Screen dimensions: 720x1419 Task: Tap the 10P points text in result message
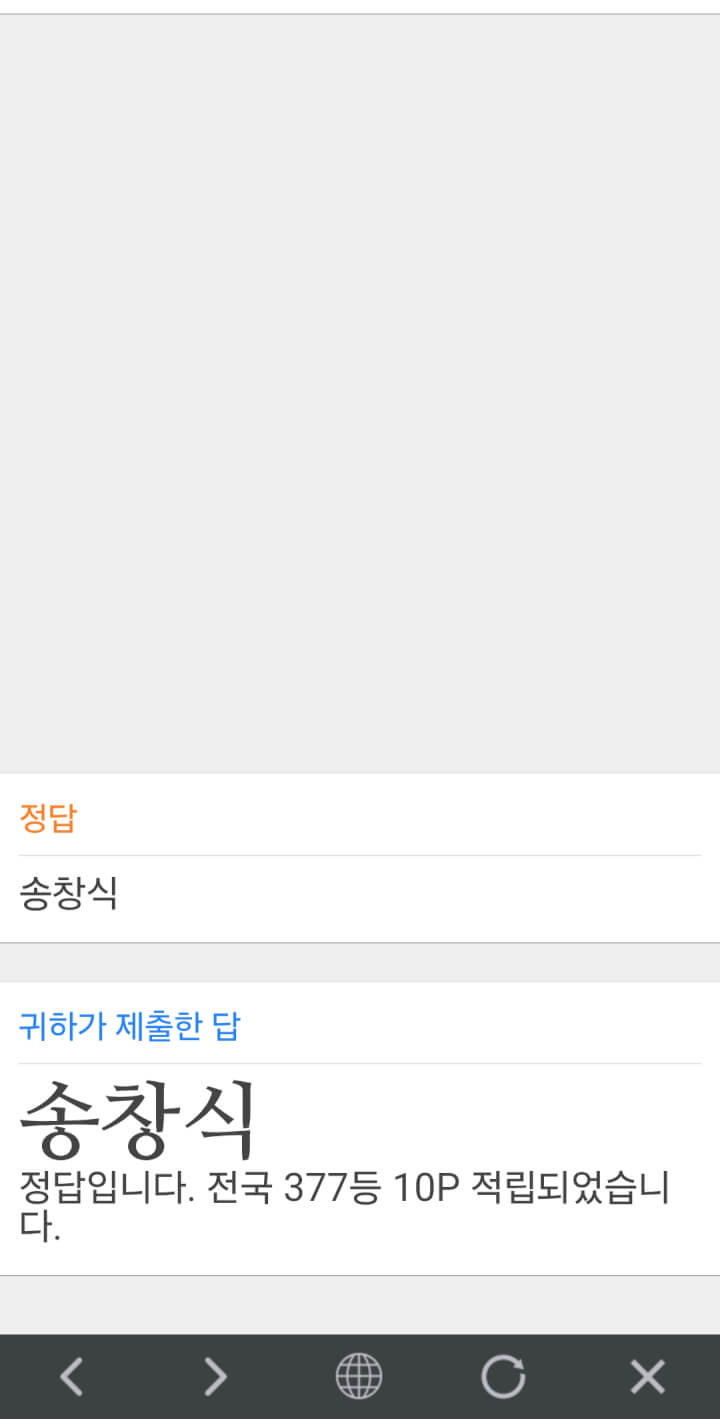(x=425, y=1189)
